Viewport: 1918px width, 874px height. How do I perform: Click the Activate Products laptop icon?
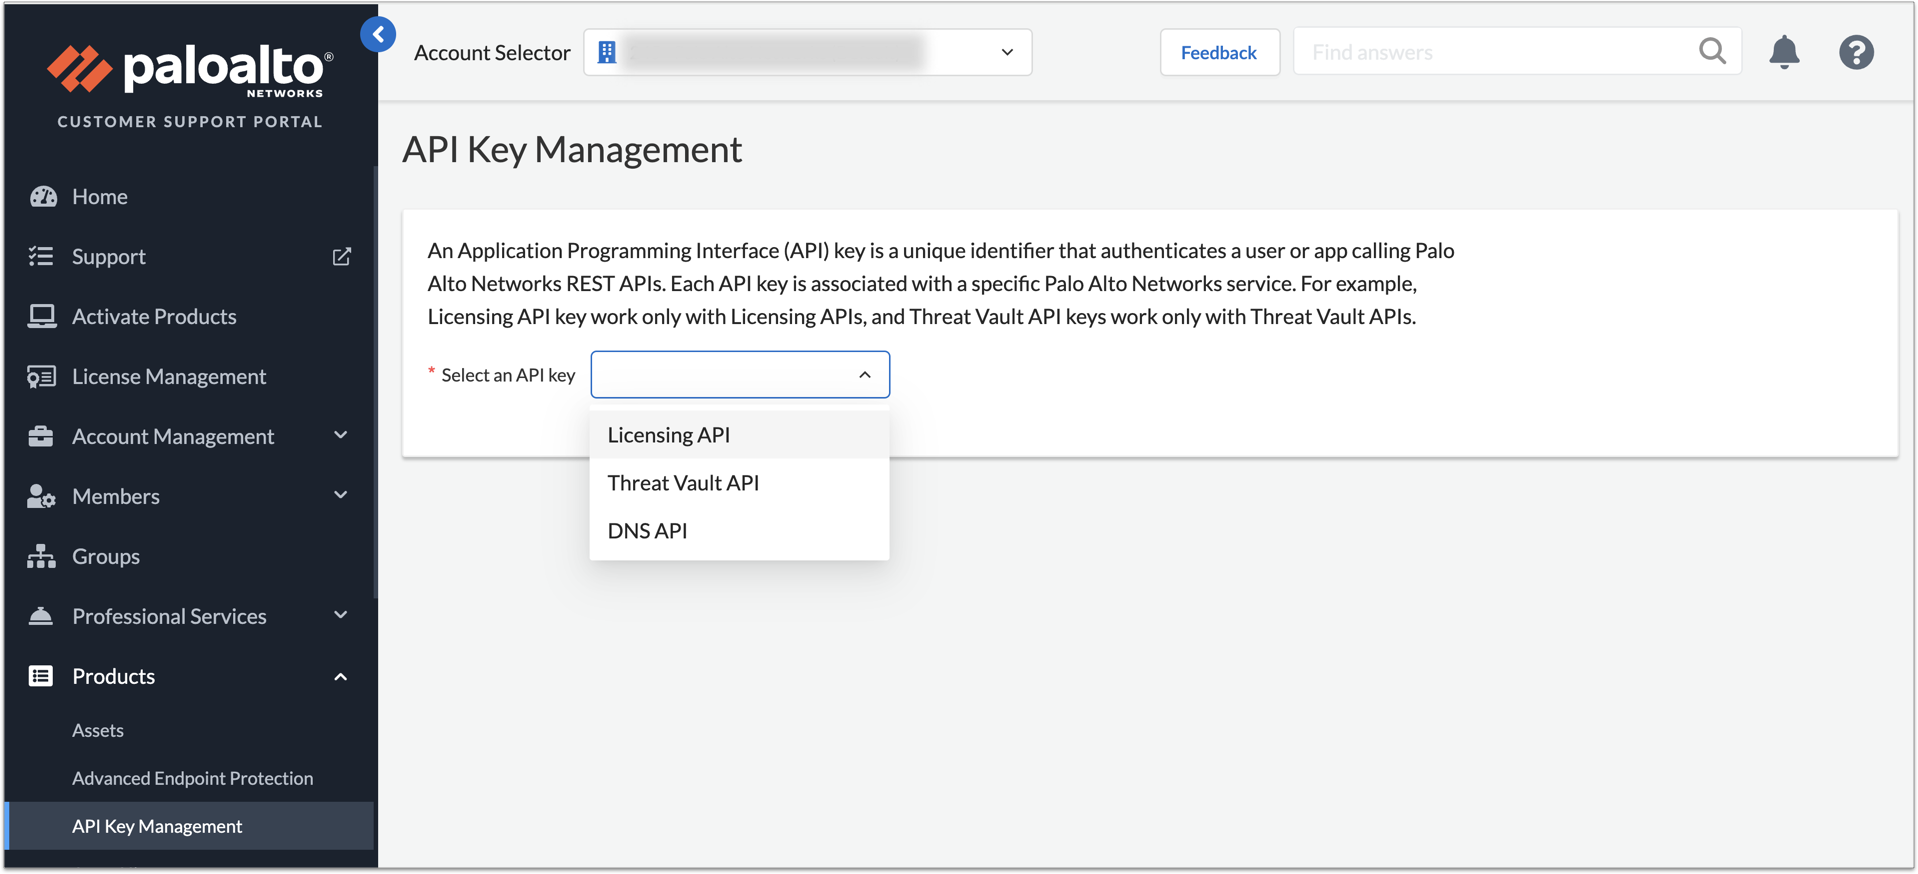coord(42,317)
